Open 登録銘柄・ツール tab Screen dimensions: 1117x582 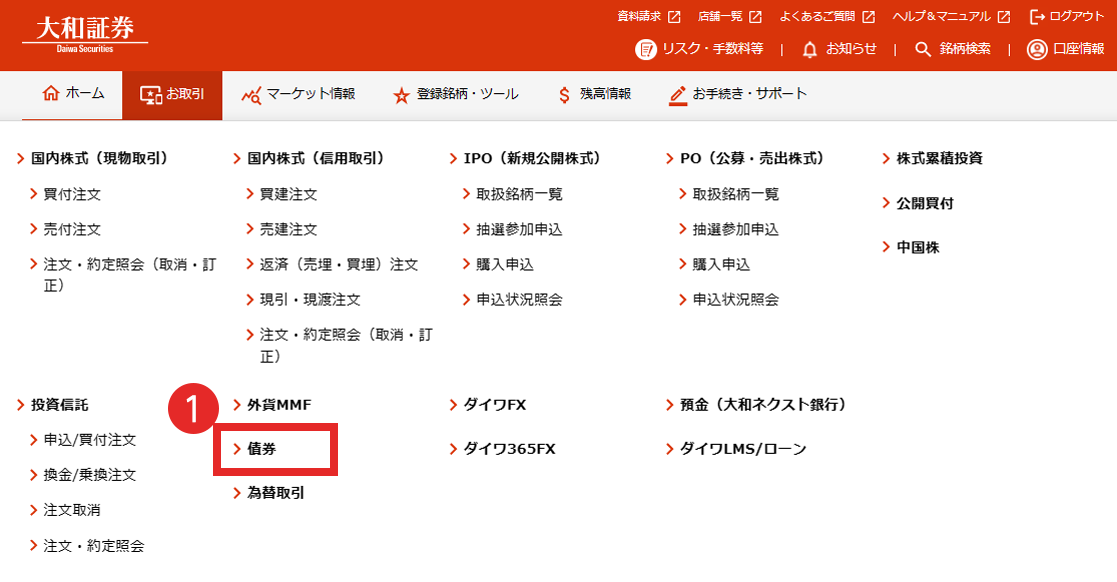456,95
